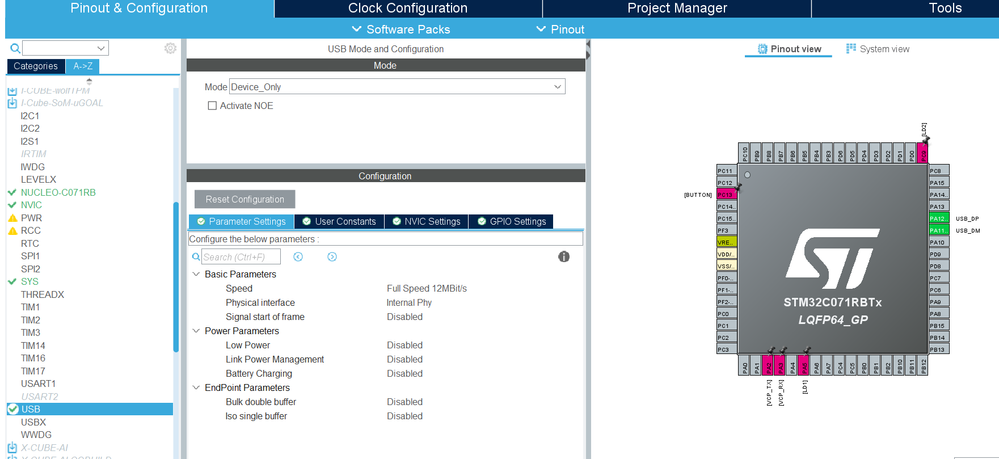Open the settings gear in the peripheral panel
This screenshot has width=999, height=459.
click(170, 48)
